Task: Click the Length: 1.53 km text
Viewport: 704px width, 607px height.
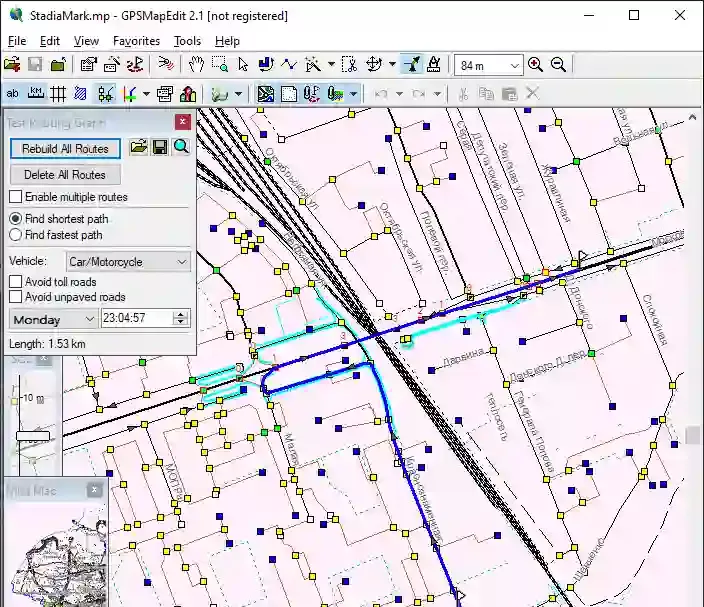Action: coord(47,344)
